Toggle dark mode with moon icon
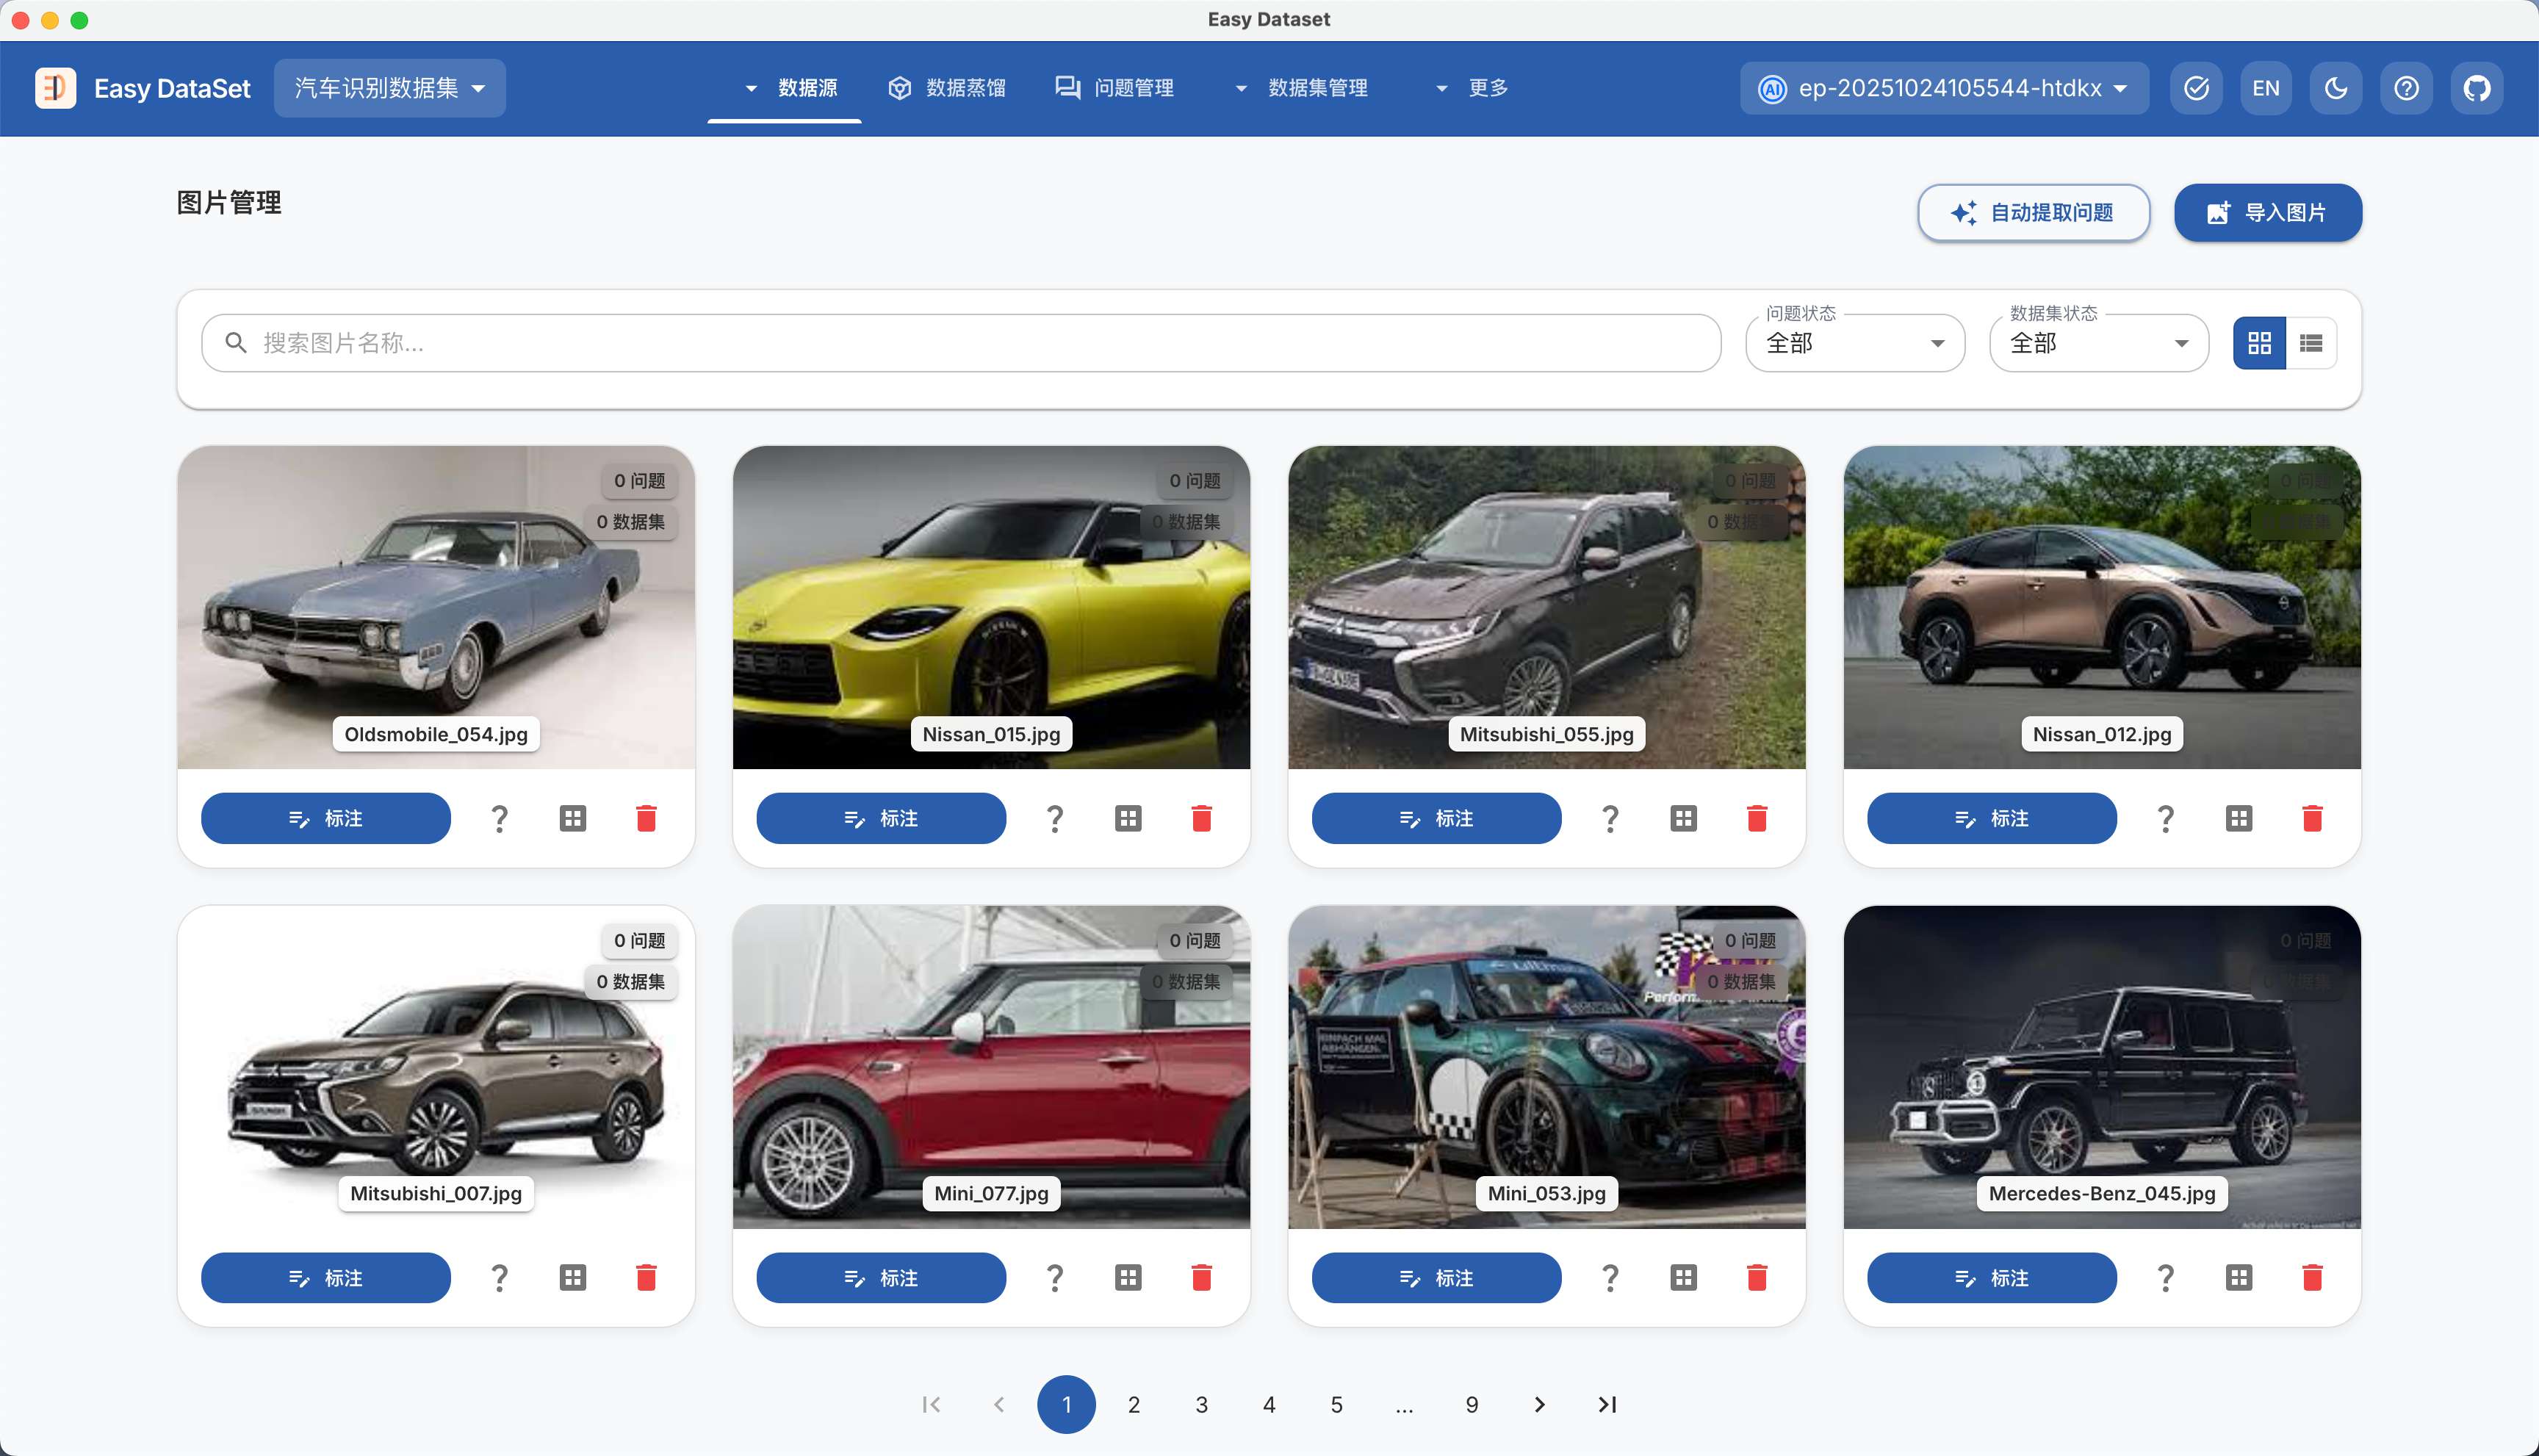 pos(2336,88)
